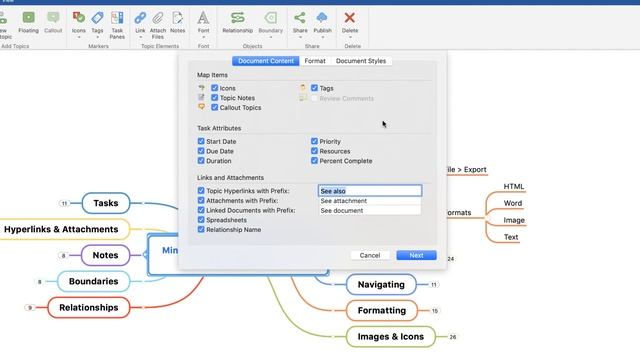Select the Navigating topic
Viewport: 640px width, 360px height.
pos(381,284)
